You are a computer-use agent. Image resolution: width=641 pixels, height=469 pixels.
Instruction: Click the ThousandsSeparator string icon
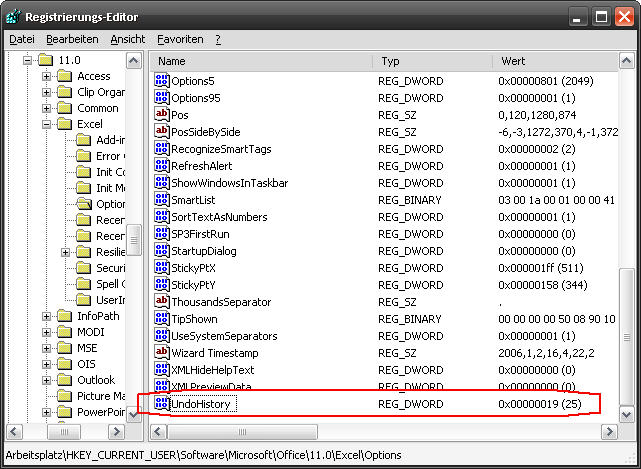tap(162, 302)
